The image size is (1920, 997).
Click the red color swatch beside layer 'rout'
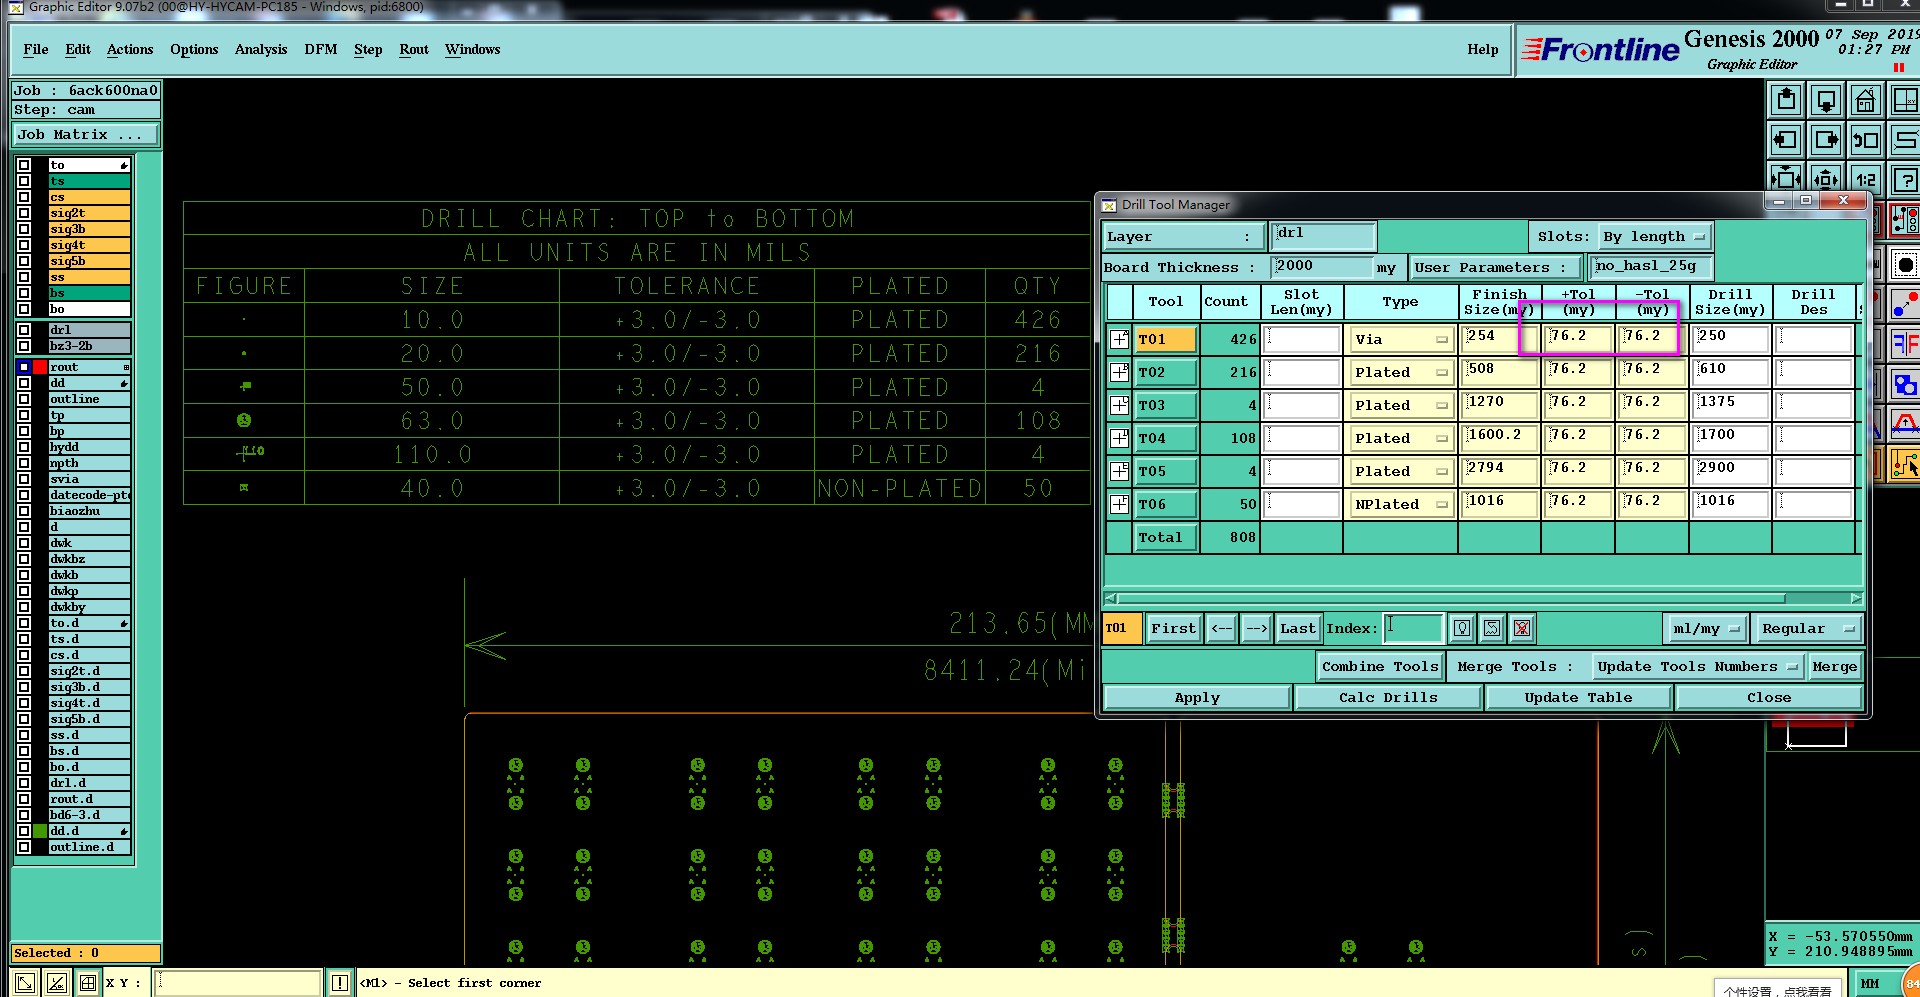pos(40,367)
